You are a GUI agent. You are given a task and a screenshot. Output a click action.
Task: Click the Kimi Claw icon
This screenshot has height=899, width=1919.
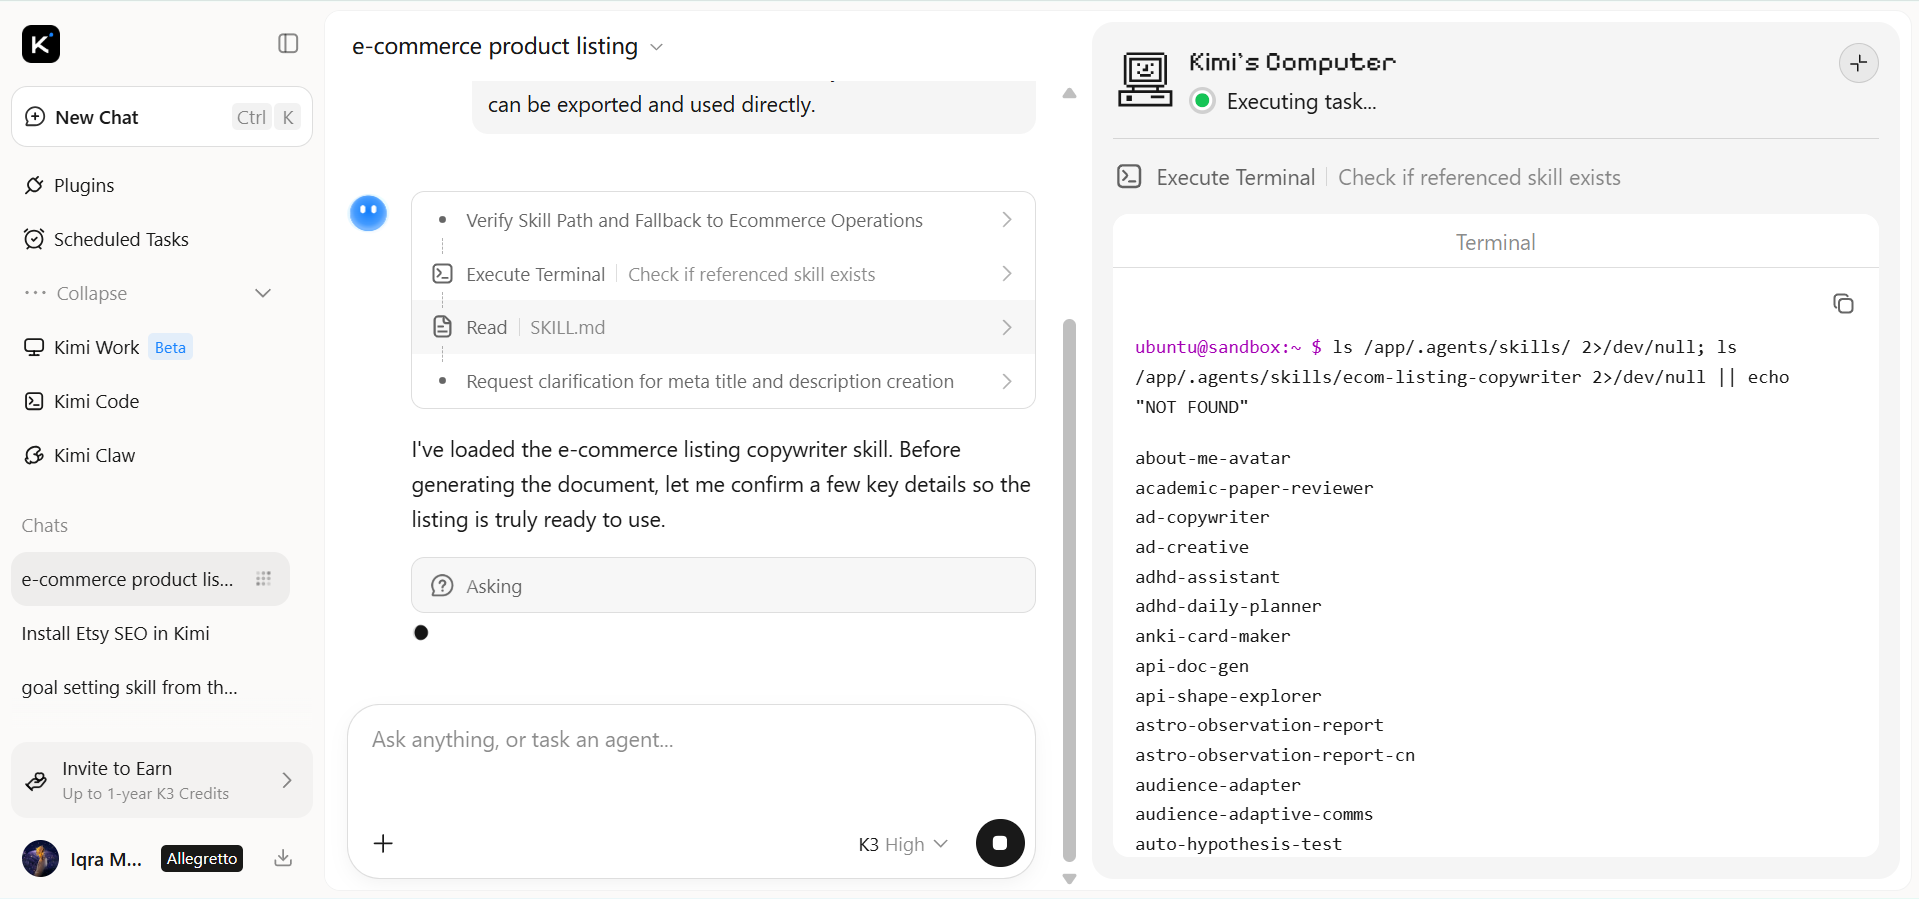[34, 455]
